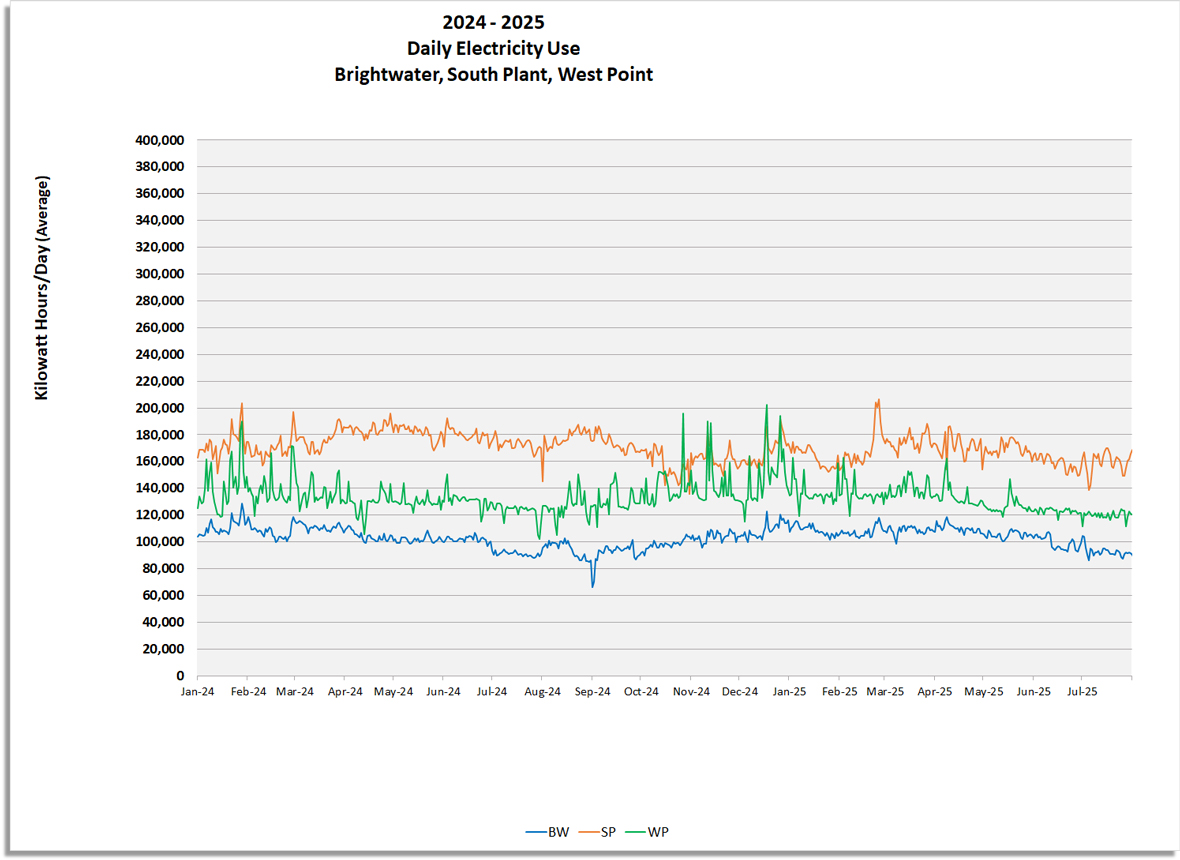Click the blue BW legend line marker
This screenshot has width=1180, height=860.
tap(535, 832)
